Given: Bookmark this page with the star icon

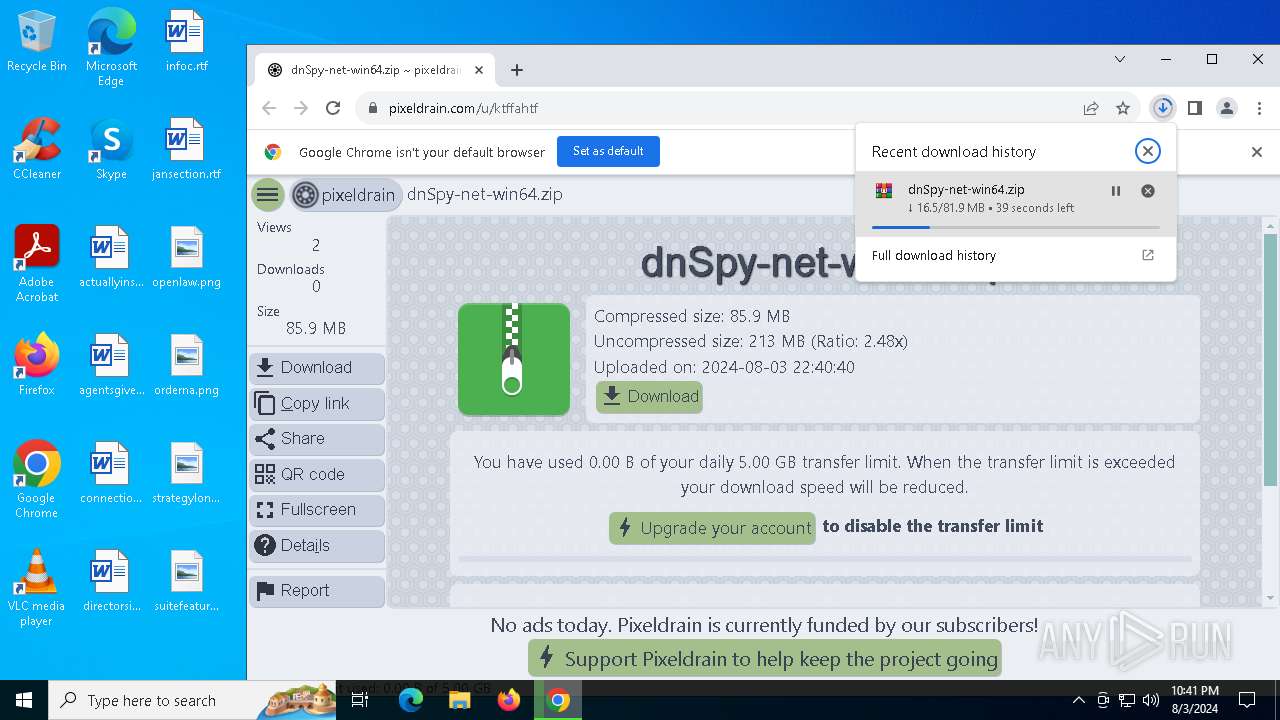Looking at the screenshot, I should pos(1123,108).
